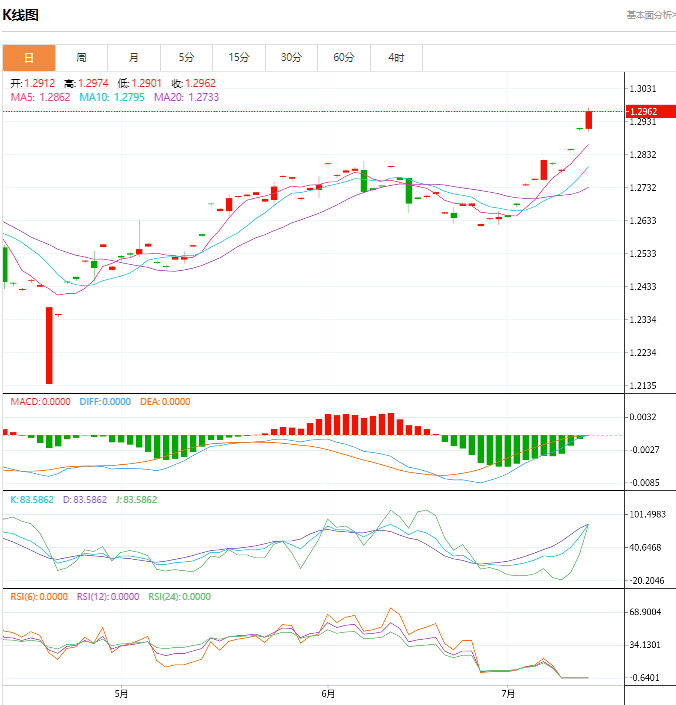Click the MACD indicator label
676x705 pixels.
click(39, 401)
